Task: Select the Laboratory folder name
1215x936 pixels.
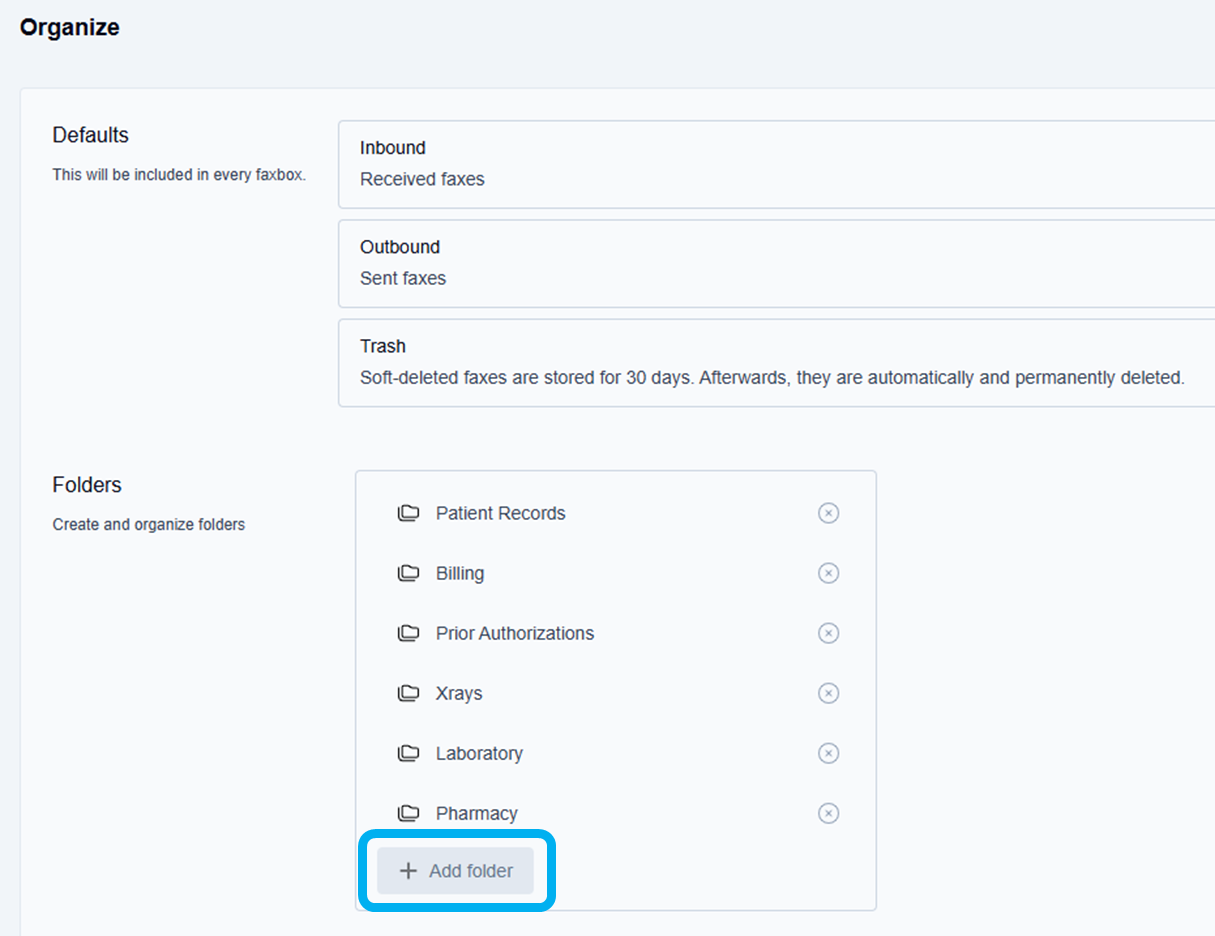Action: tap(479, 753)
